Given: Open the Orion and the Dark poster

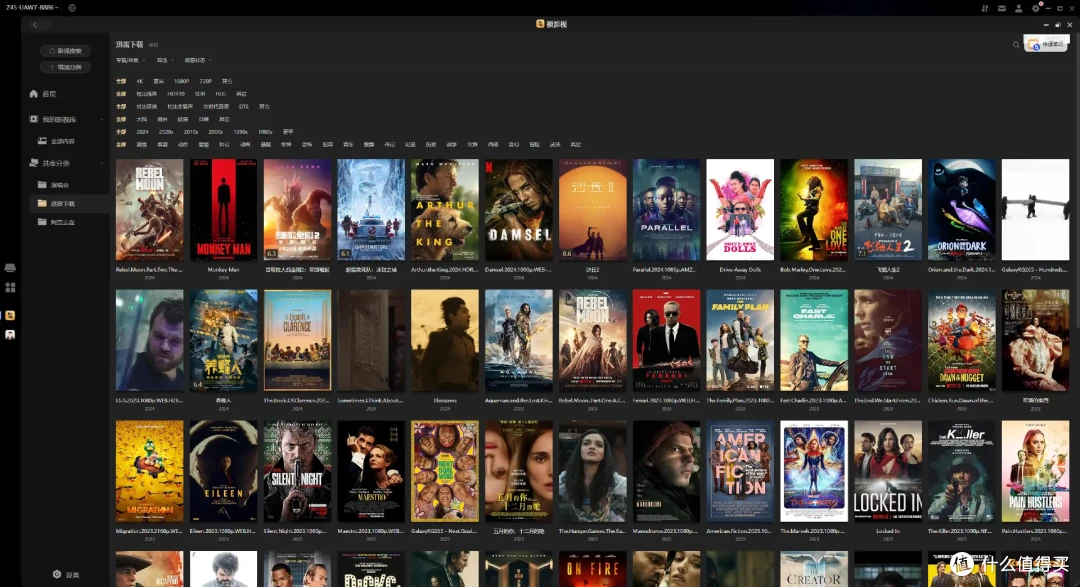Looking at the screenshot, I should pyautogui.click(x=962, y=209).
